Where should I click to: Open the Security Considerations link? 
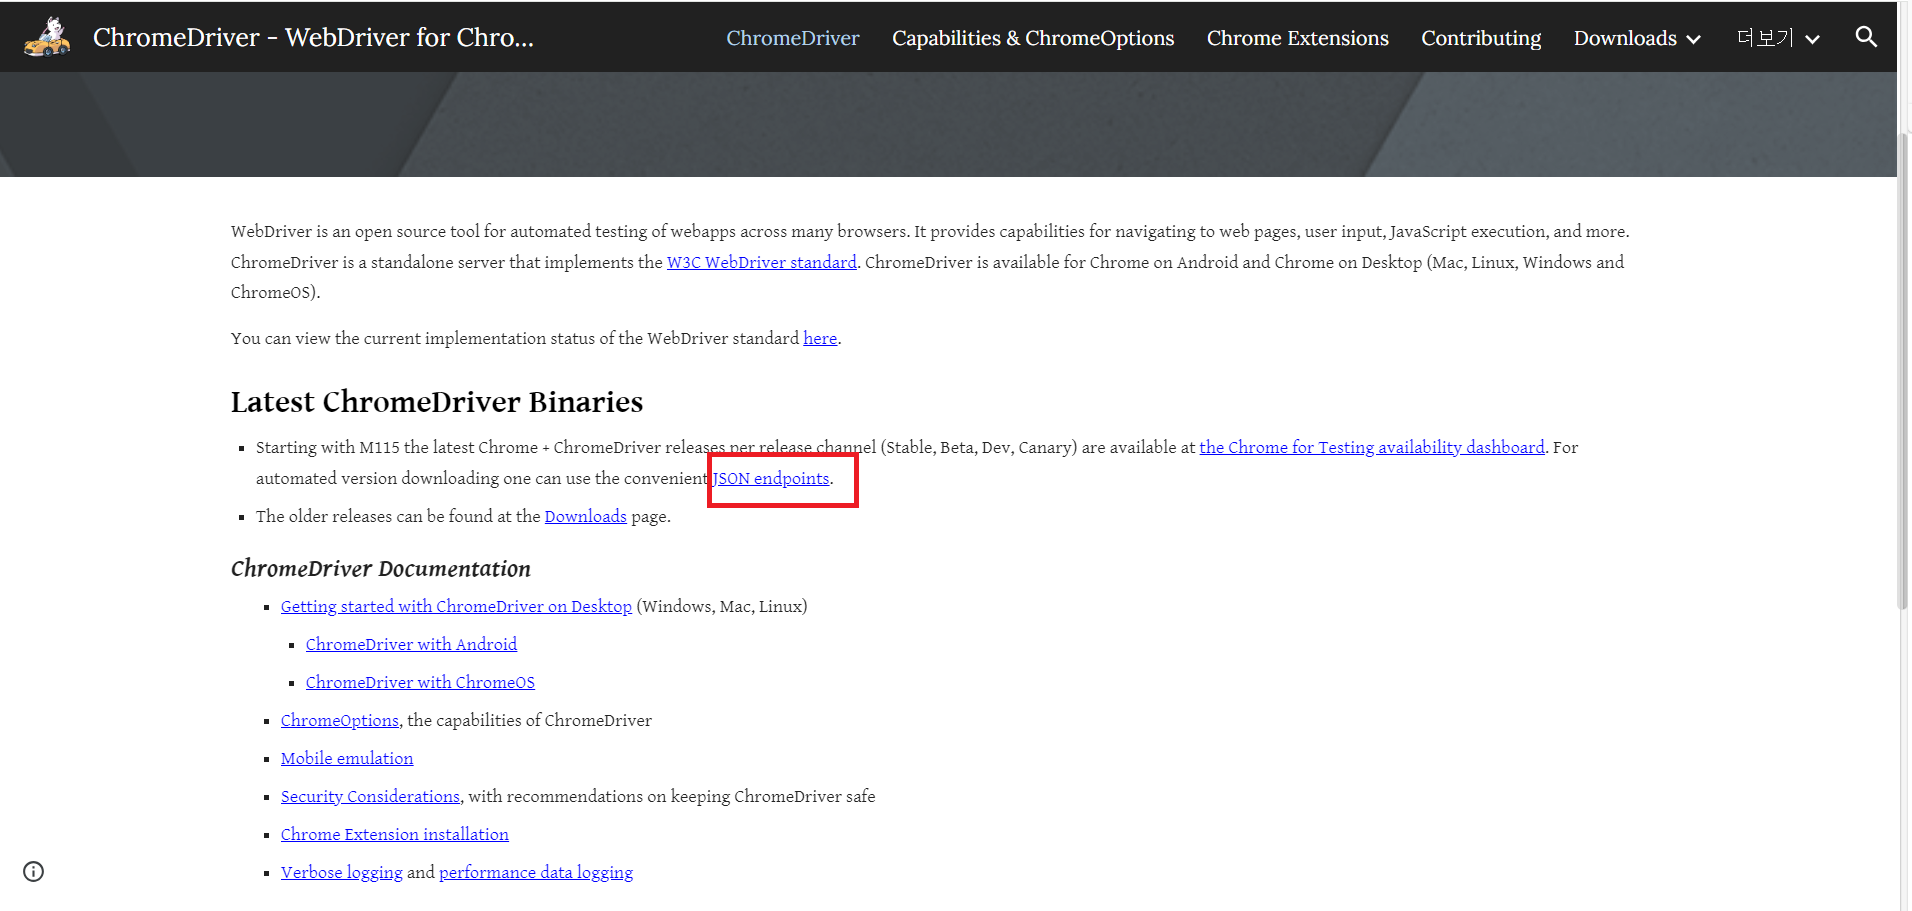click(x=370, y=796)
